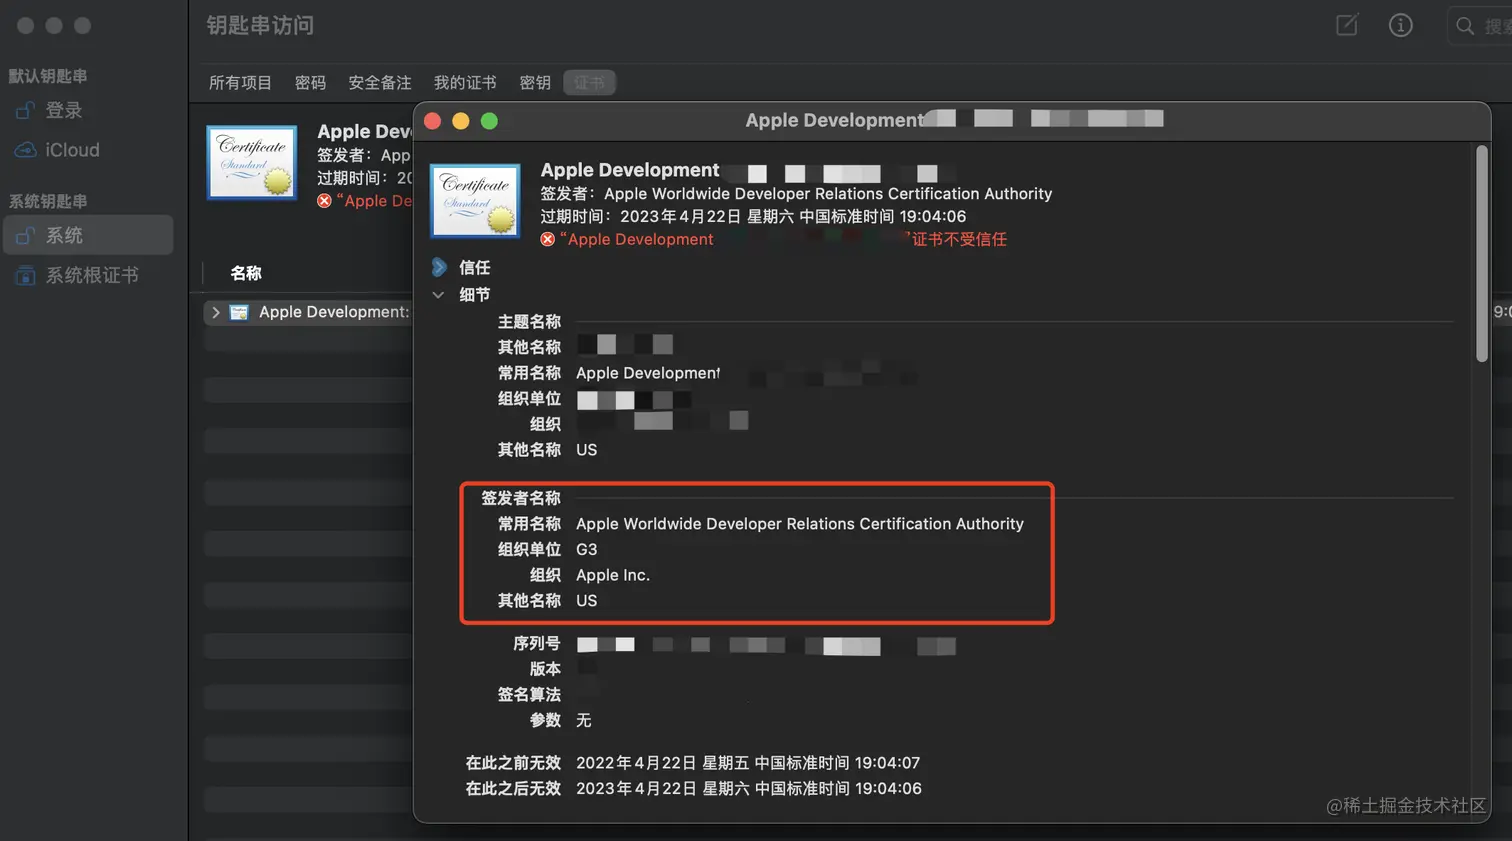Switch to the 密钥 tab
The height and width of the screenshot is (841, 1512).
(535, 83)
